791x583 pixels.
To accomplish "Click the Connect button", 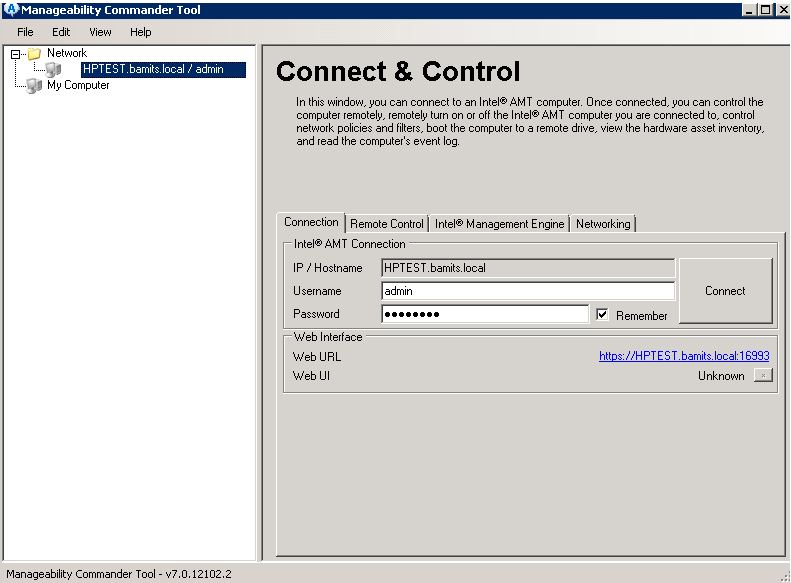I will (x=725, y=290).
